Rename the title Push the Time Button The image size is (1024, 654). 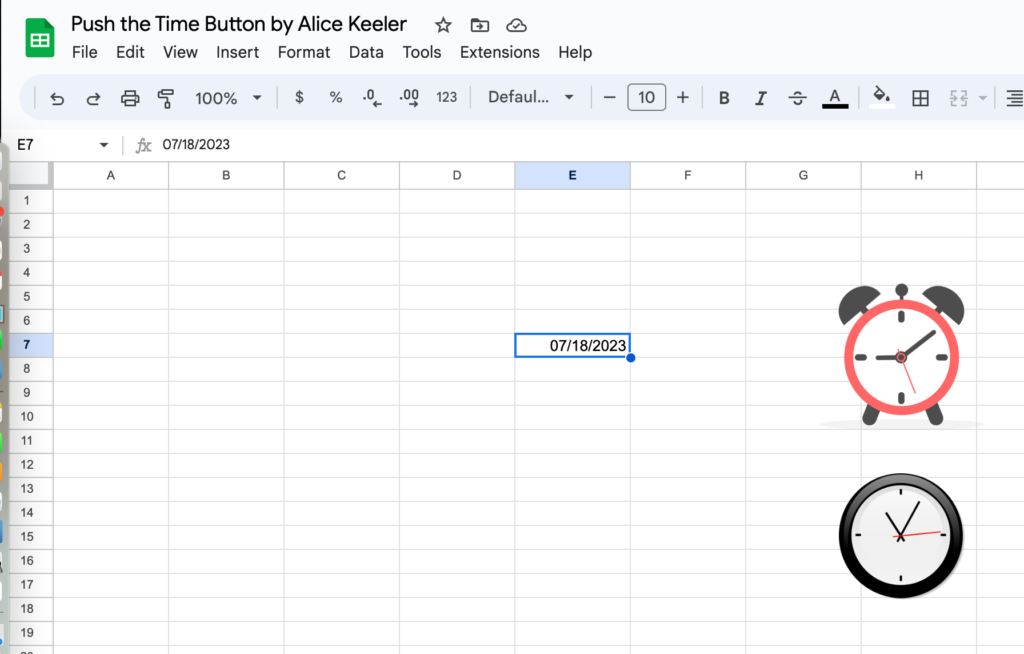[239, 24]
